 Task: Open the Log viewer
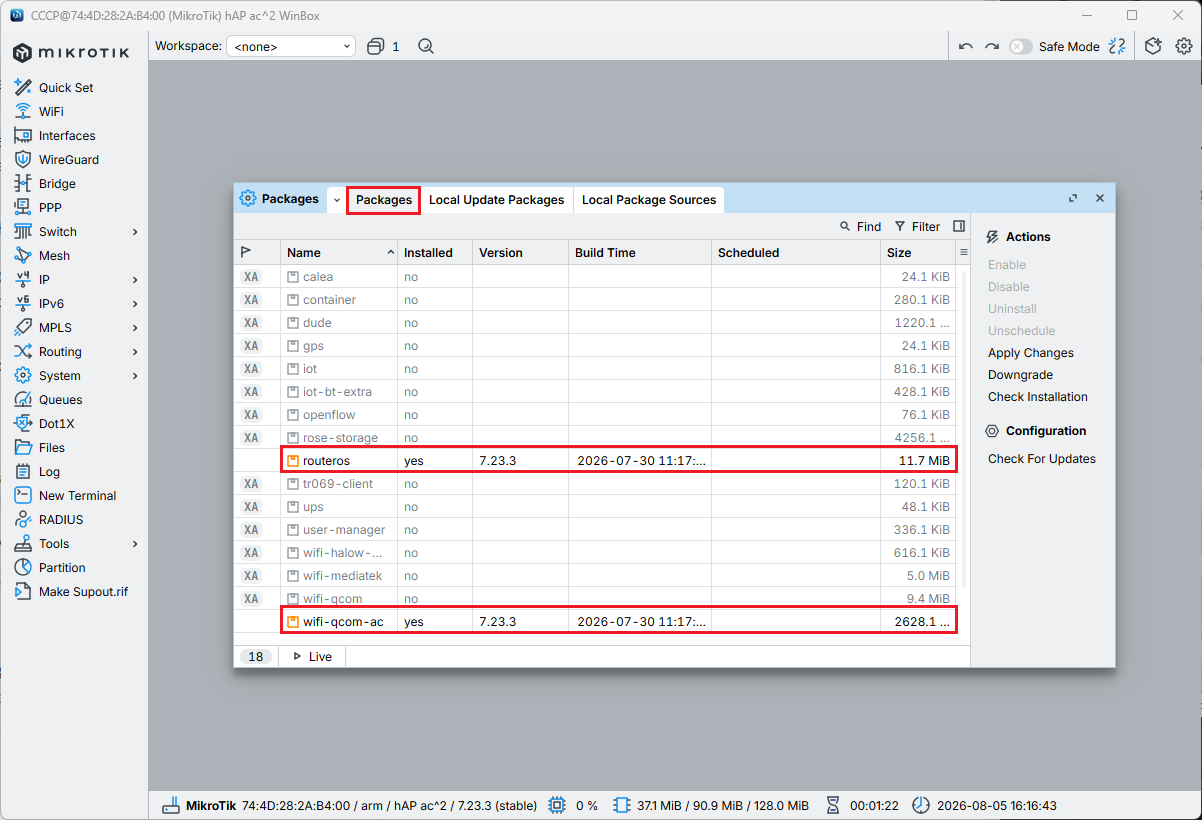[x=49, y=472]
